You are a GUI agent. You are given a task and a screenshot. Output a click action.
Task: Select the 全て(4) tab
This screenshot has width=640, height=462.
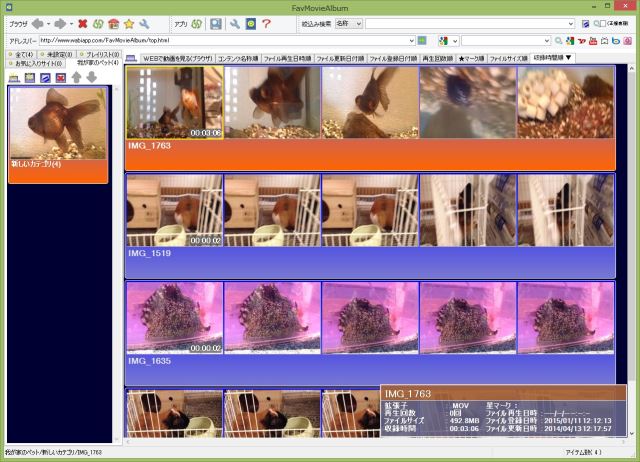pos(21,54)
